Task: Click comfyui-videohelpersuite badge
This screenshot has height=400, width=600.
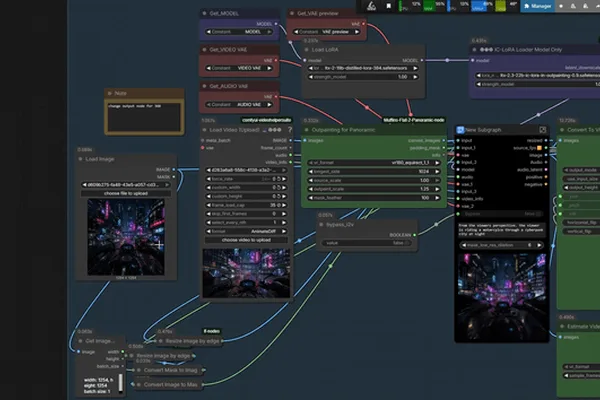Action: pos(267,120)
